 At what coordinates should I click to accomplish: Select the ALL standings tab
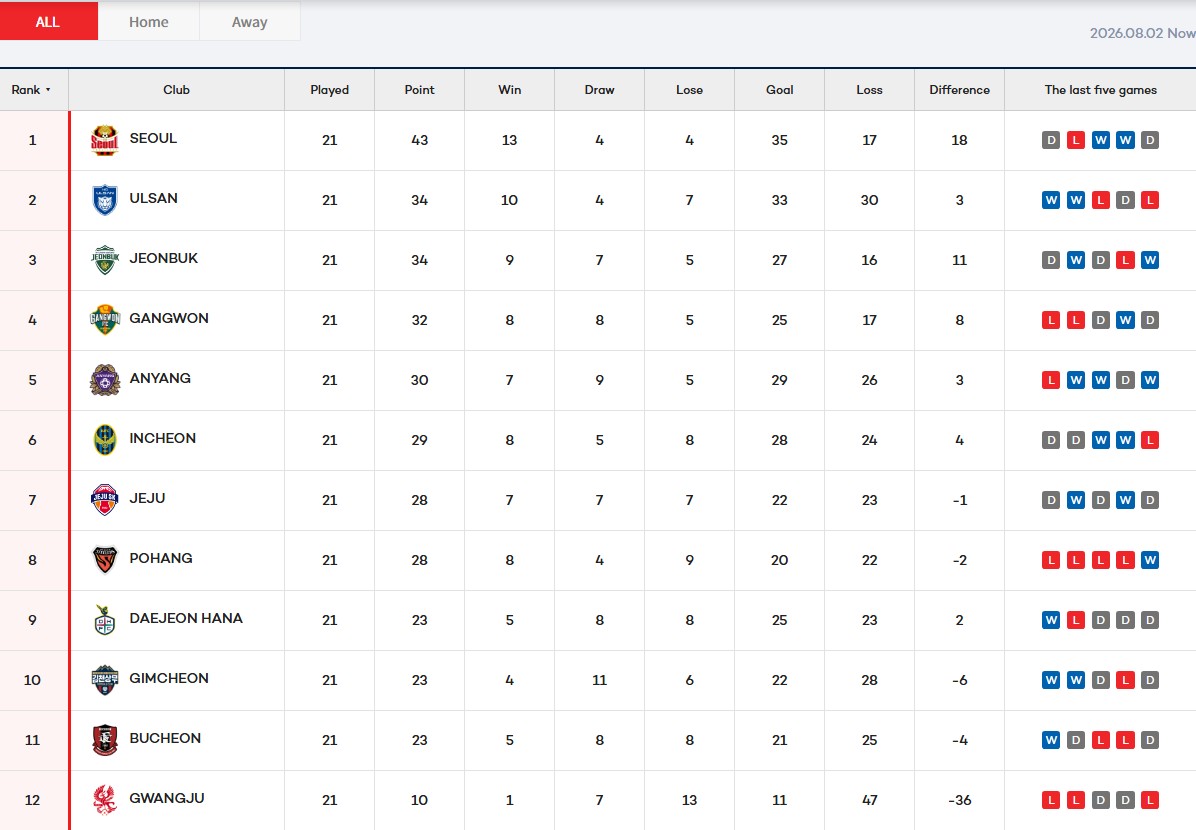pyautogui.click(x=48, y=21)
